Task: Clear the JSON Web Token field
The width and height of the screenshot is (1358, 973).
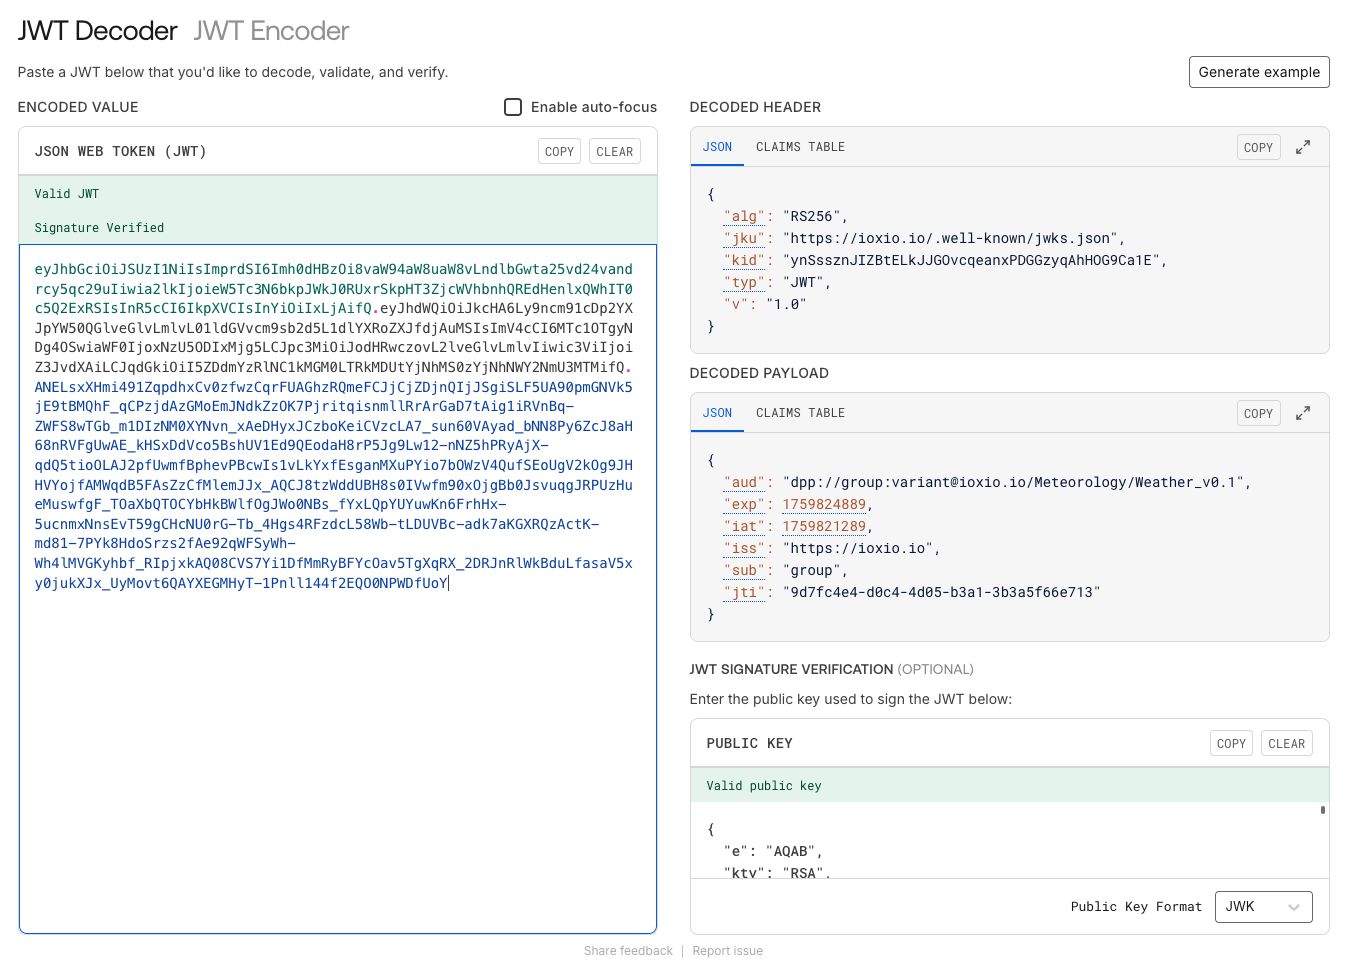Action: click(x=614, y=152)
